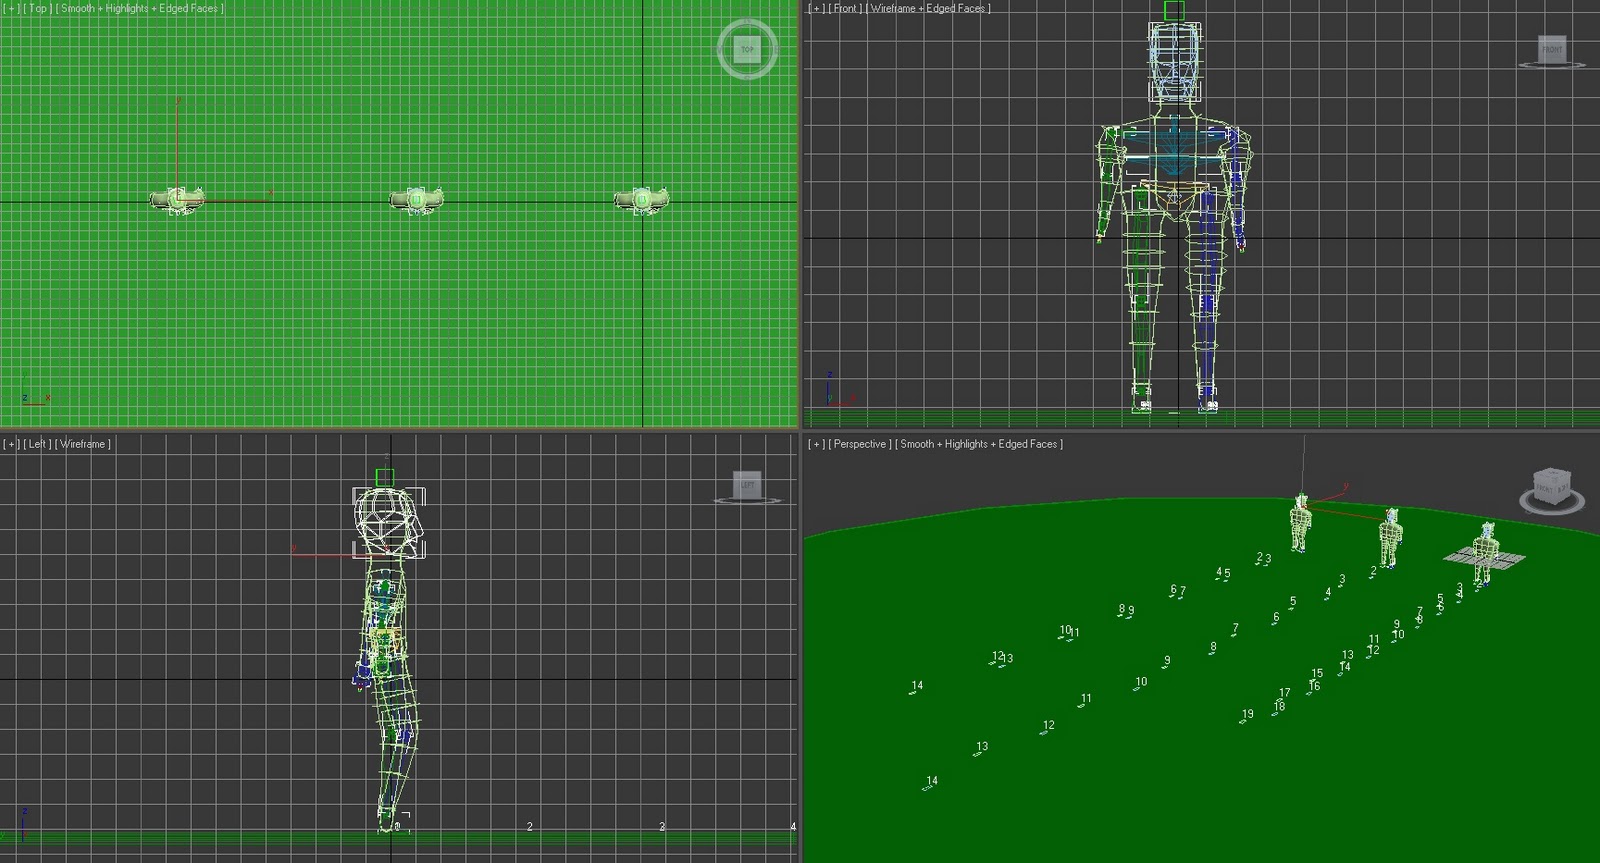The width and height of the screenshot is (1600, 863).
Task: Open the Left viewport [Wireframe] shading menu
Action: [x=83, y=444]
